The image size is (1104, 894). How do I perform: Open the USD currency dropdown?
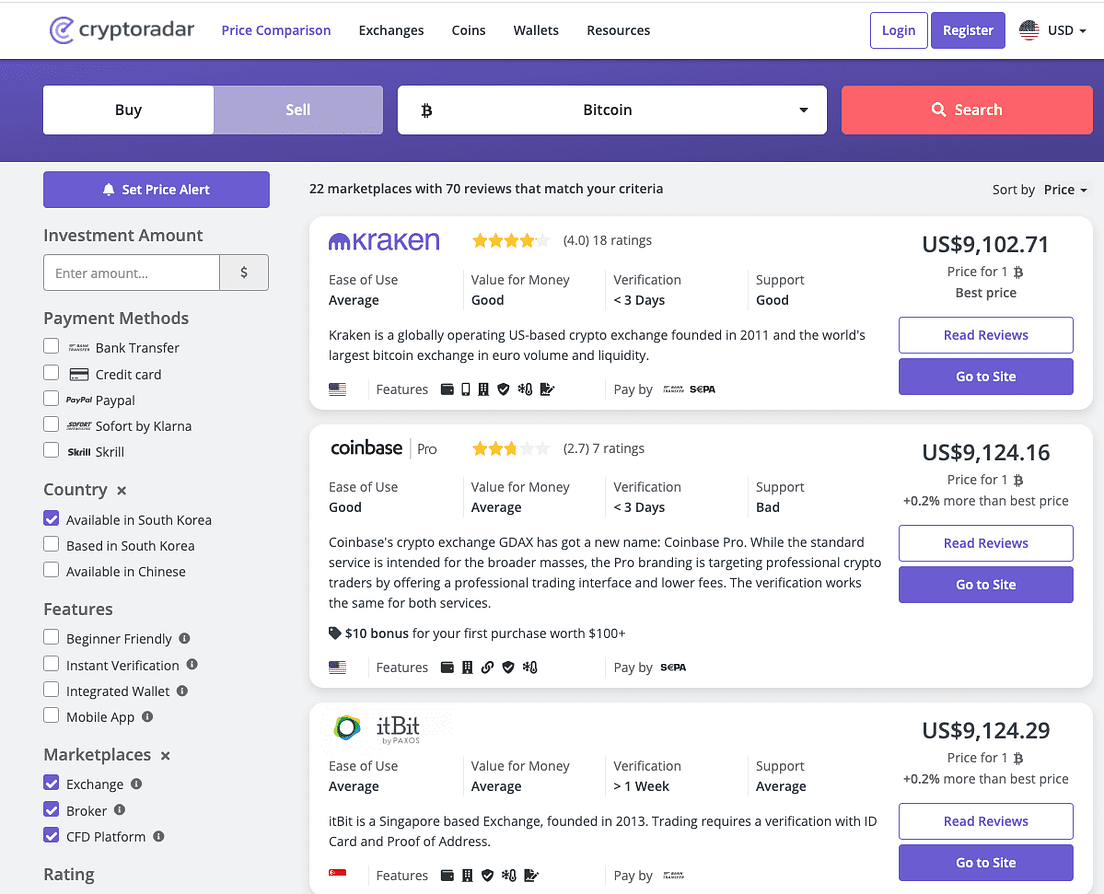click(x=1052, y=30)
